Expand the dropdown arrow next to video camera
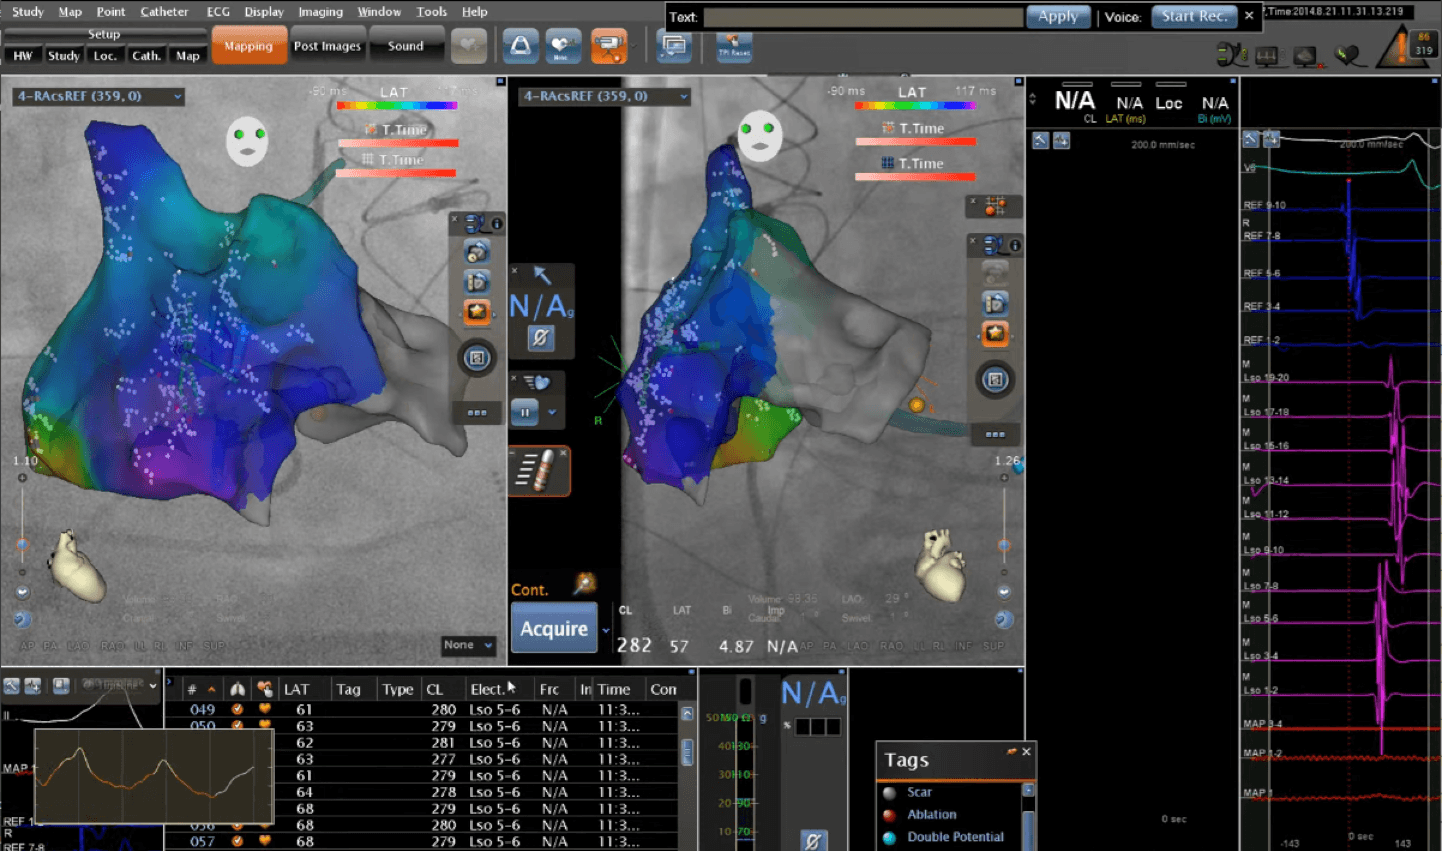The width and height of the screenshot is (1442, 852). tap(633, 46)
